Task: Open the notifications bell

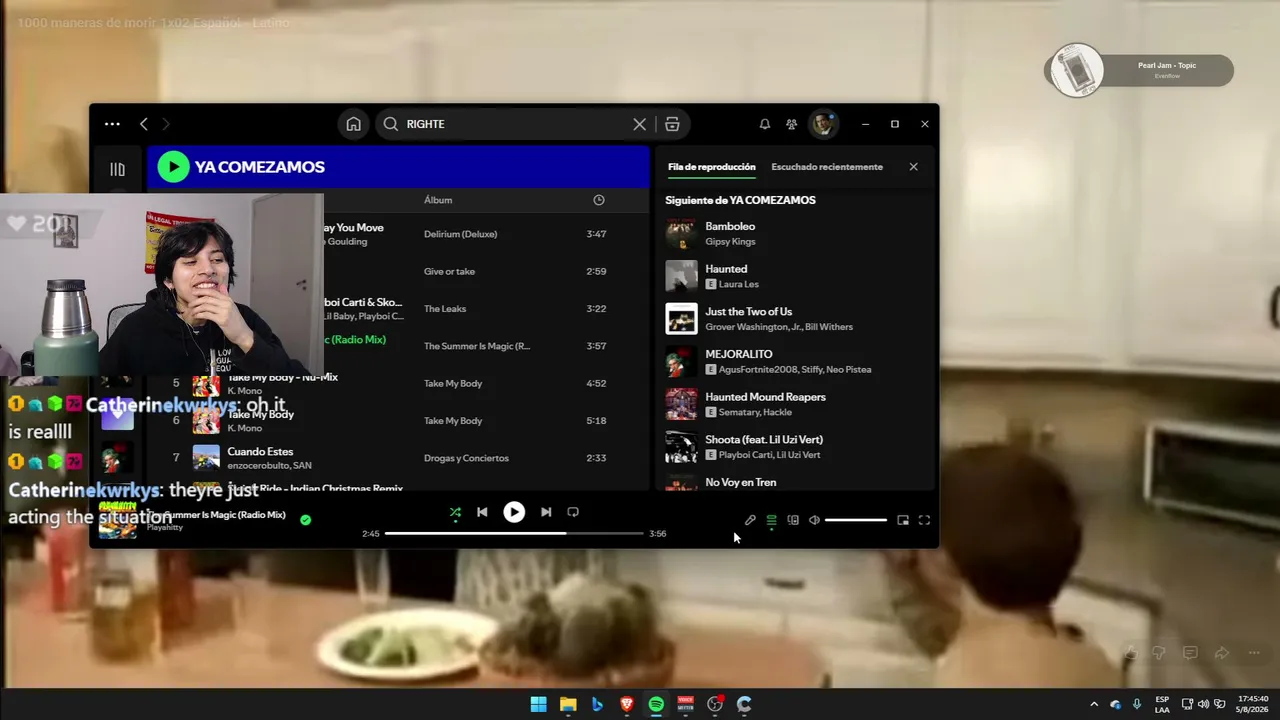Action: pos(764,124)
